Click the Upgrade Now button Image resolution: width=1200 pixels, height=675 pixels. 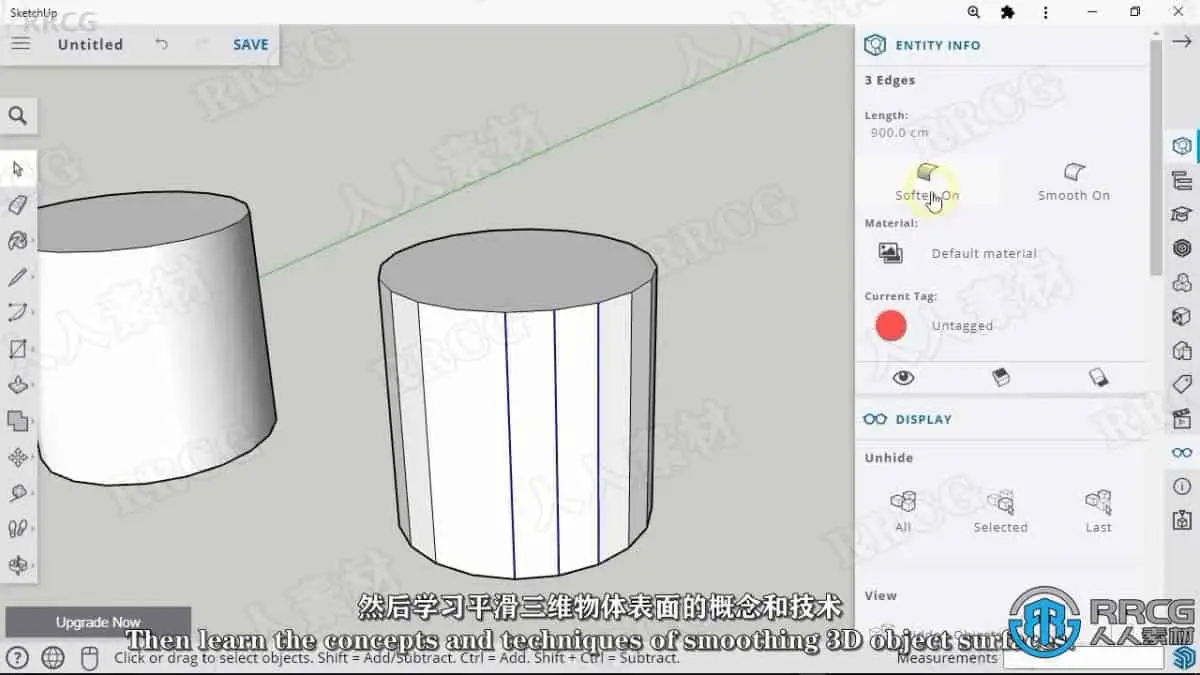point(98,622)
